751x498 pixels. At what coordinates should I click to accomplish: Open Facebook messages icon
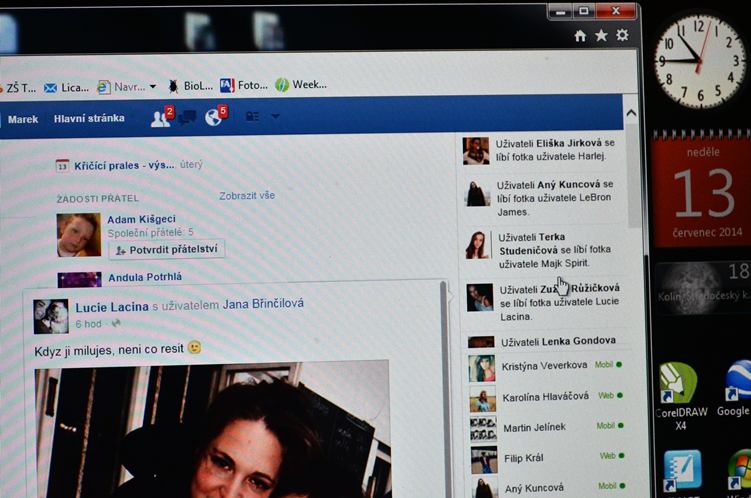[188, 118]
